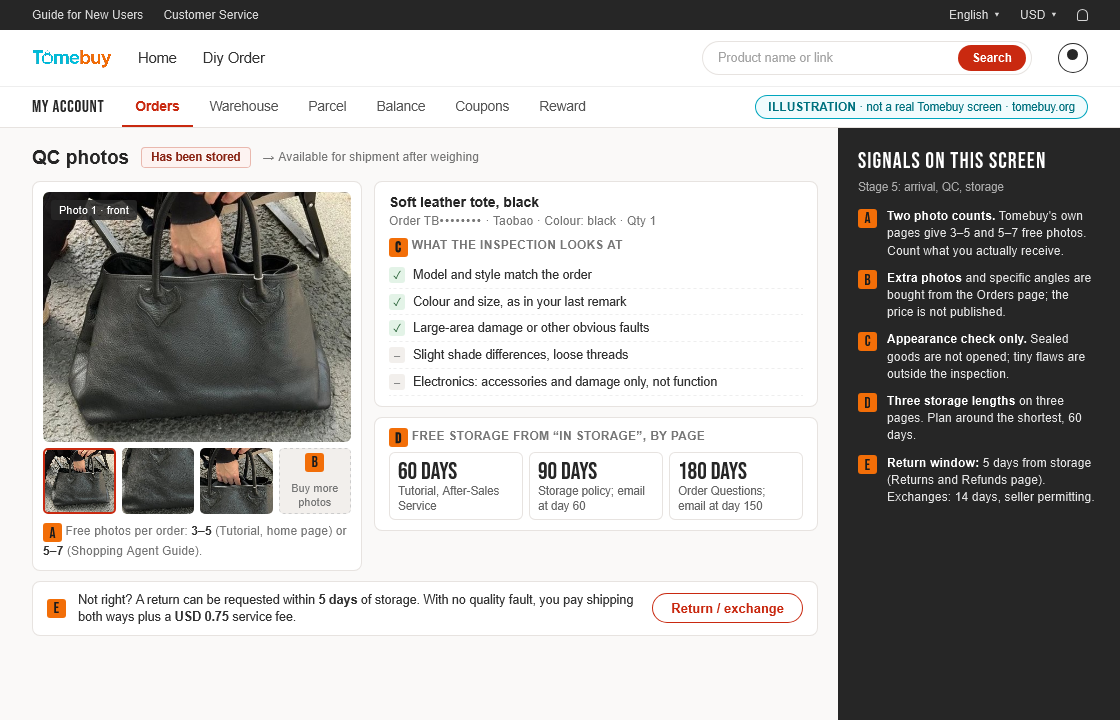Open Guide for New Users link
Screen dimensions: 1120x720
(87, 15)
